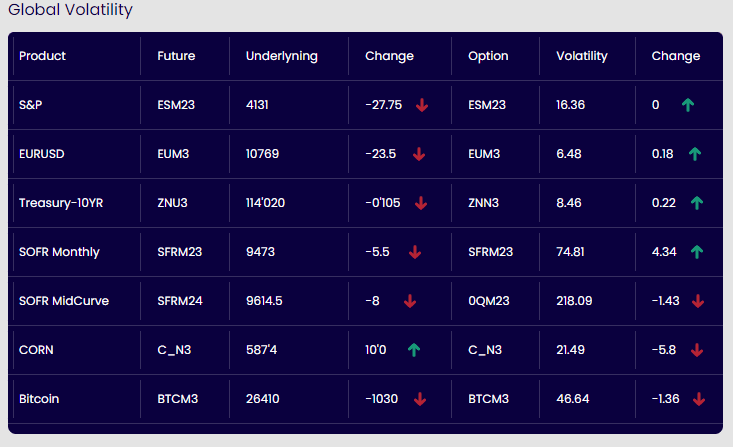Select the SOFR MidCurve product name
Screen dimensions: 733x447
click(x=64, y=301)
